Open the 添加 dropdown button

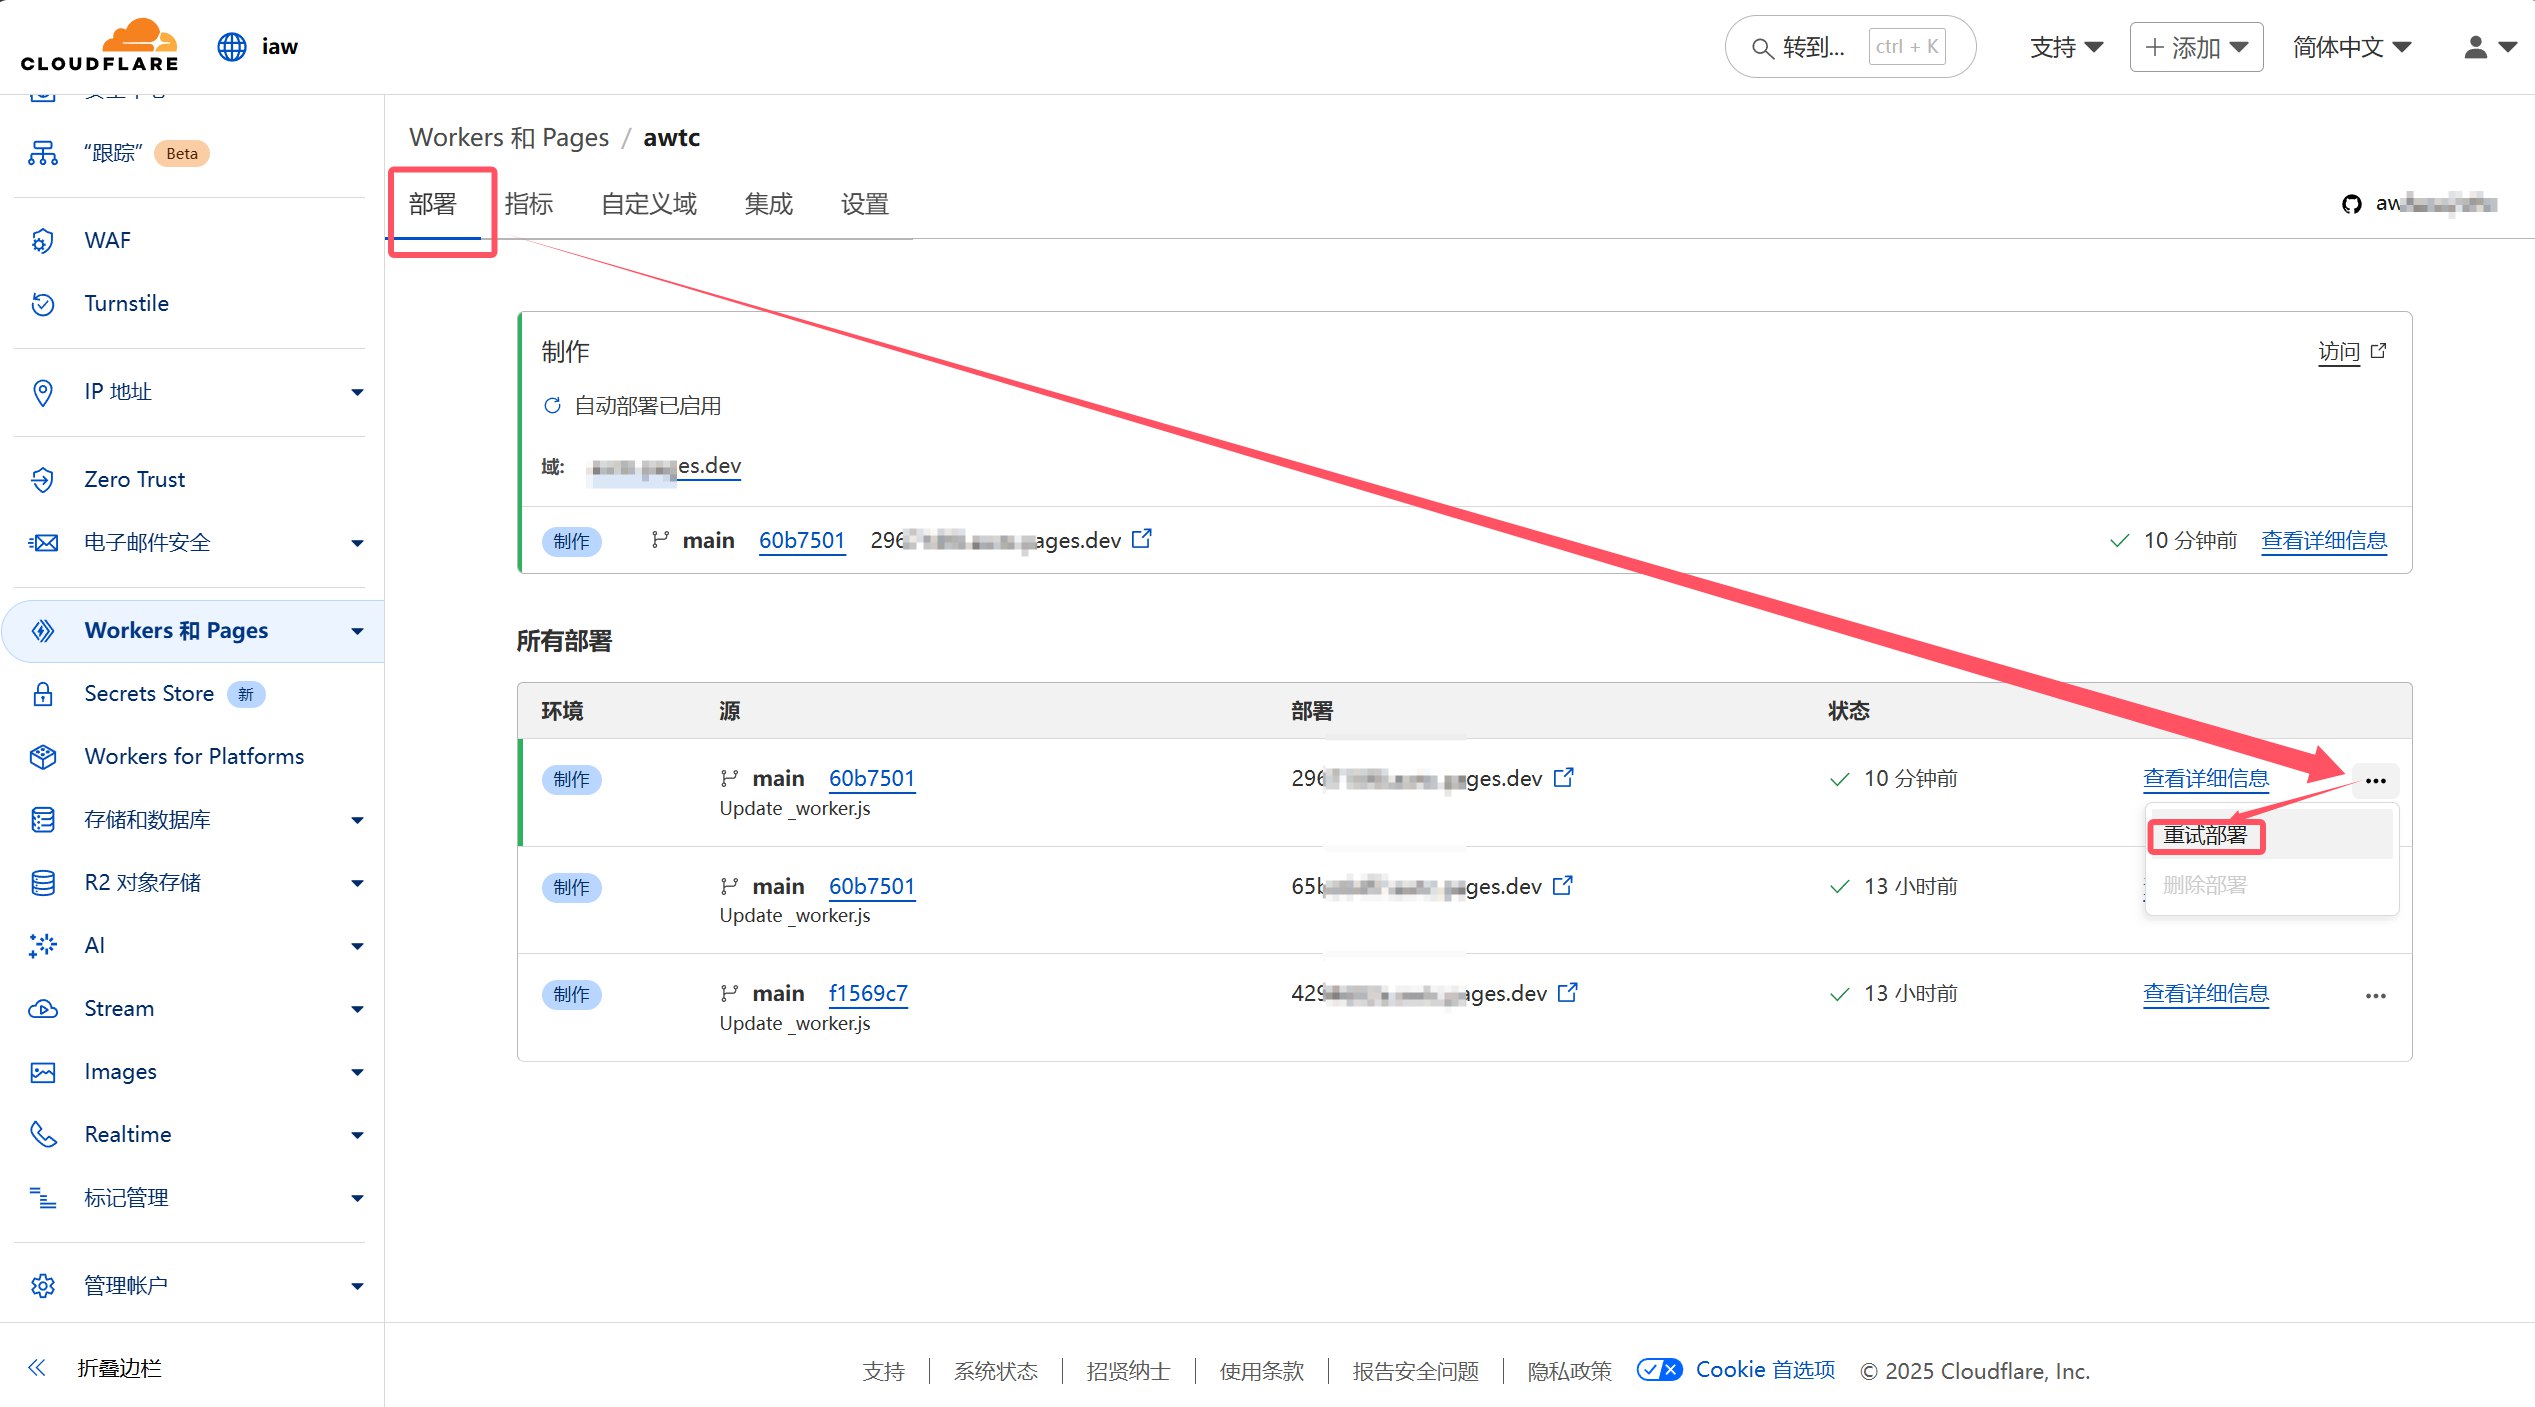[2196, 47]
